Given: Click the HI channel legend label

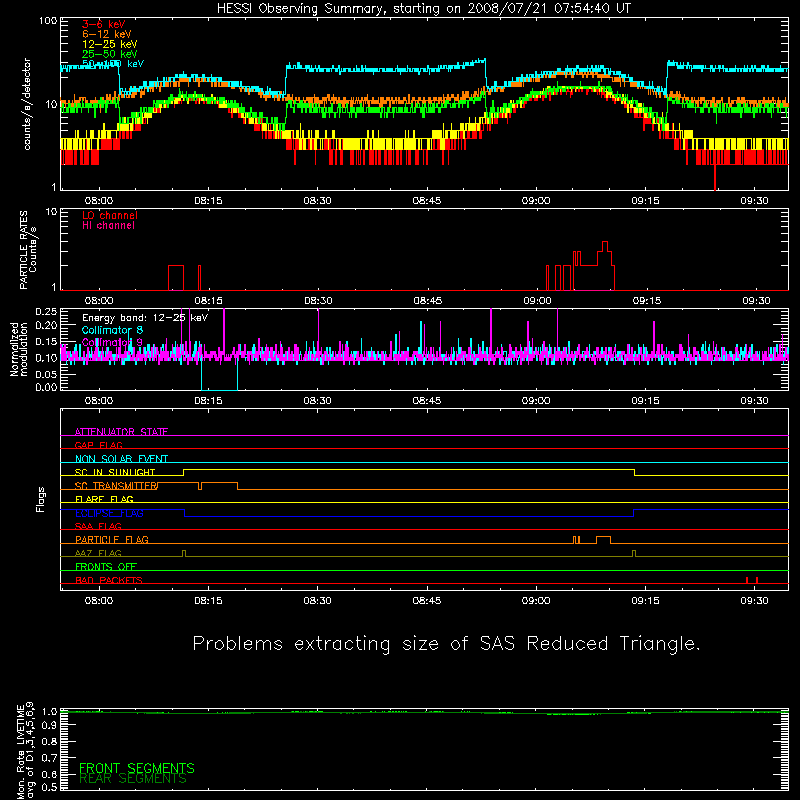Looking at the screenshot, I should 108,225.
